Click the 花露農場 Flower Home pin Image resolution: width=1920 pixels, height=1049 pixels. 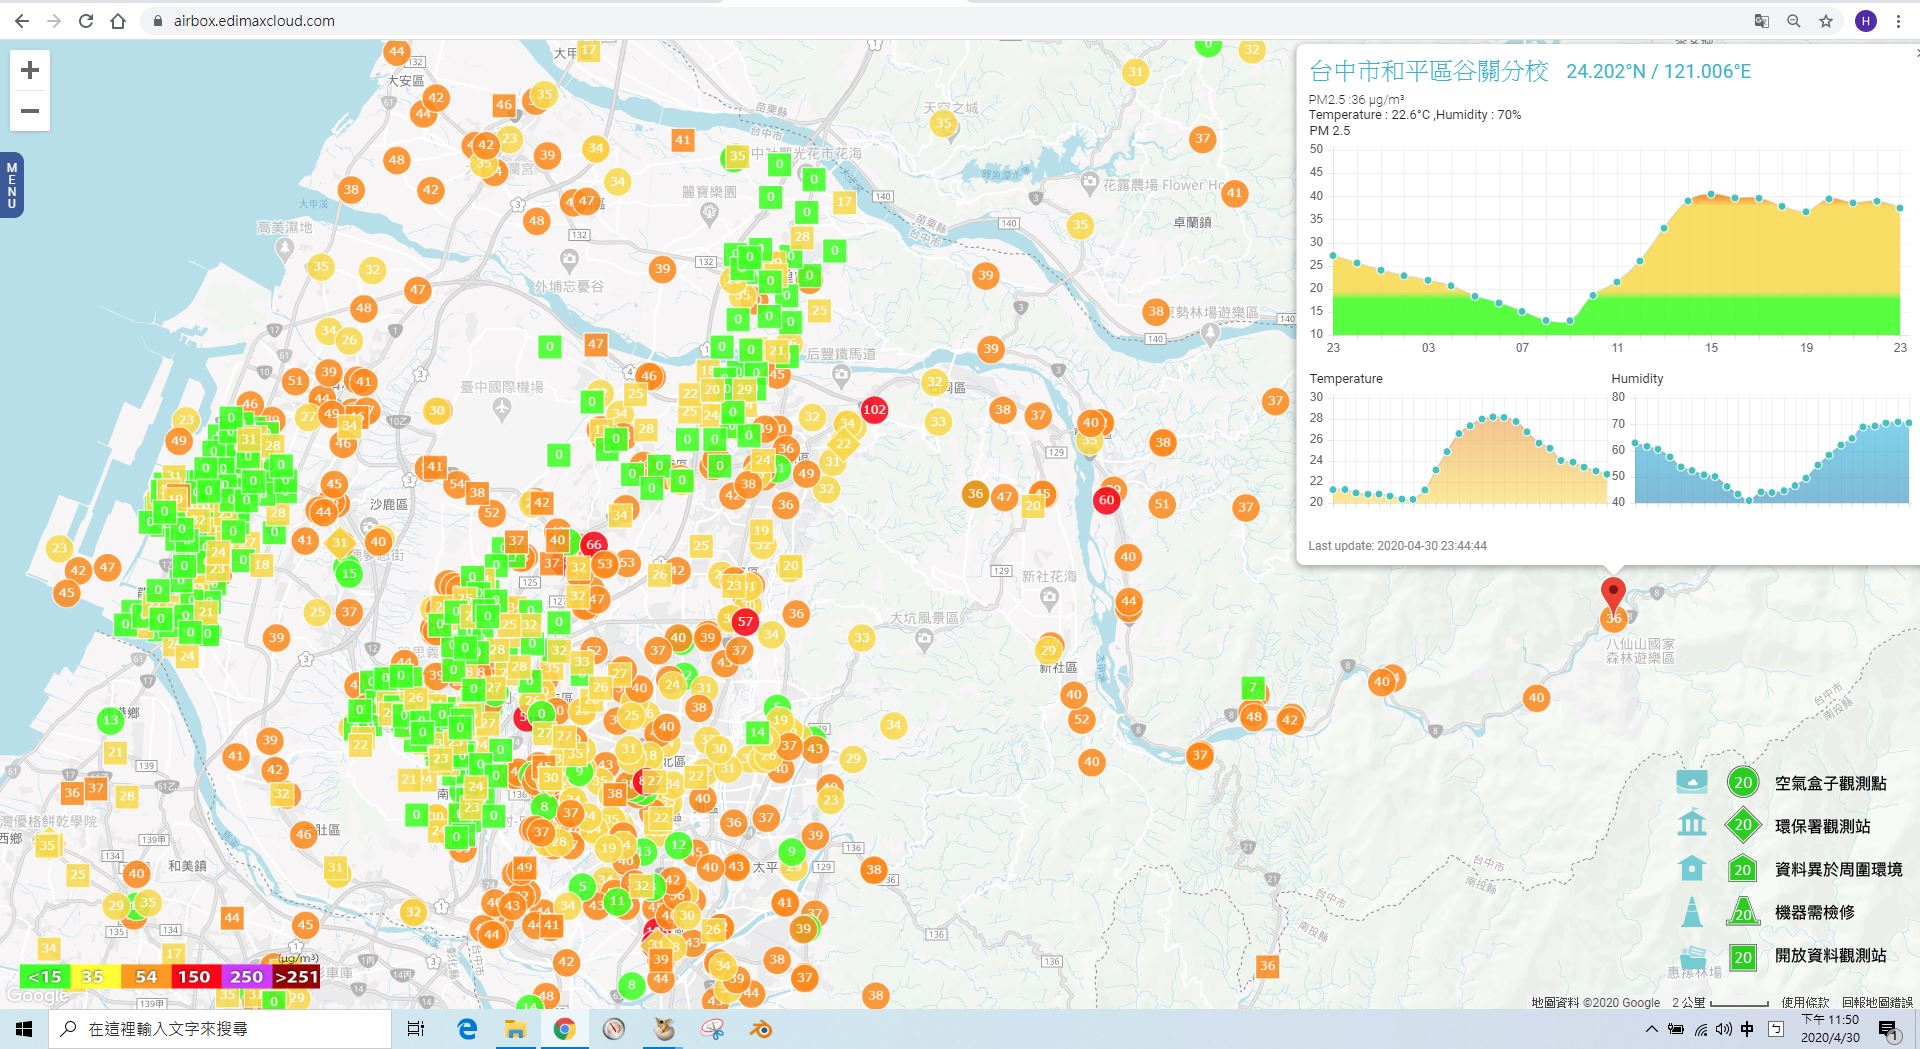(x=1090, y=184)
